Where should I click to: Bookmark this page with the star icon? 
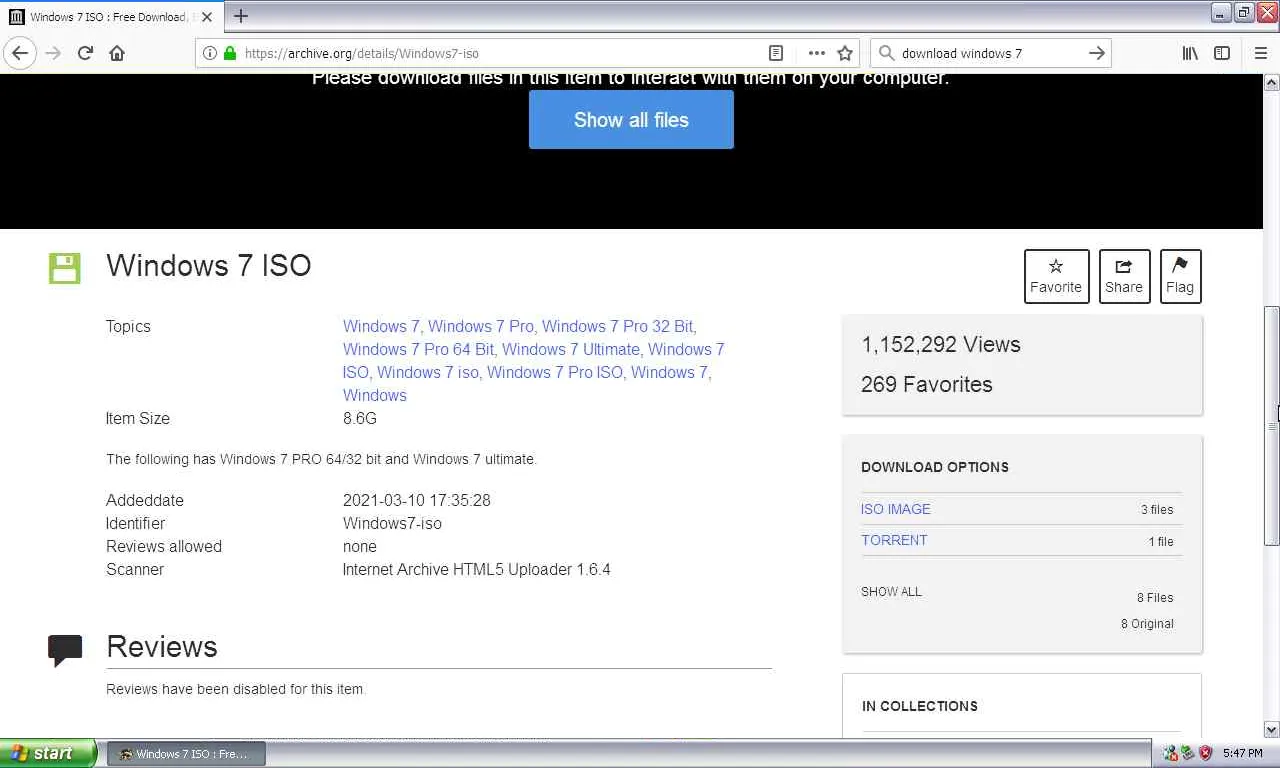tap(845, 54)
